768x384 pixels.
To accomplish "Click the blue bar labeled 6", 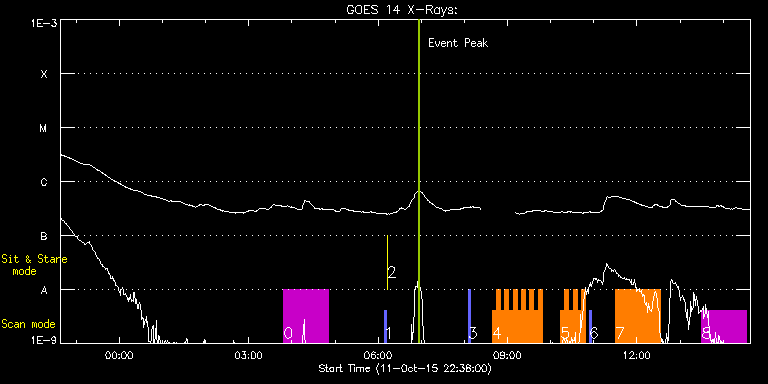I will pyautogui.click(x=590, y=326).
